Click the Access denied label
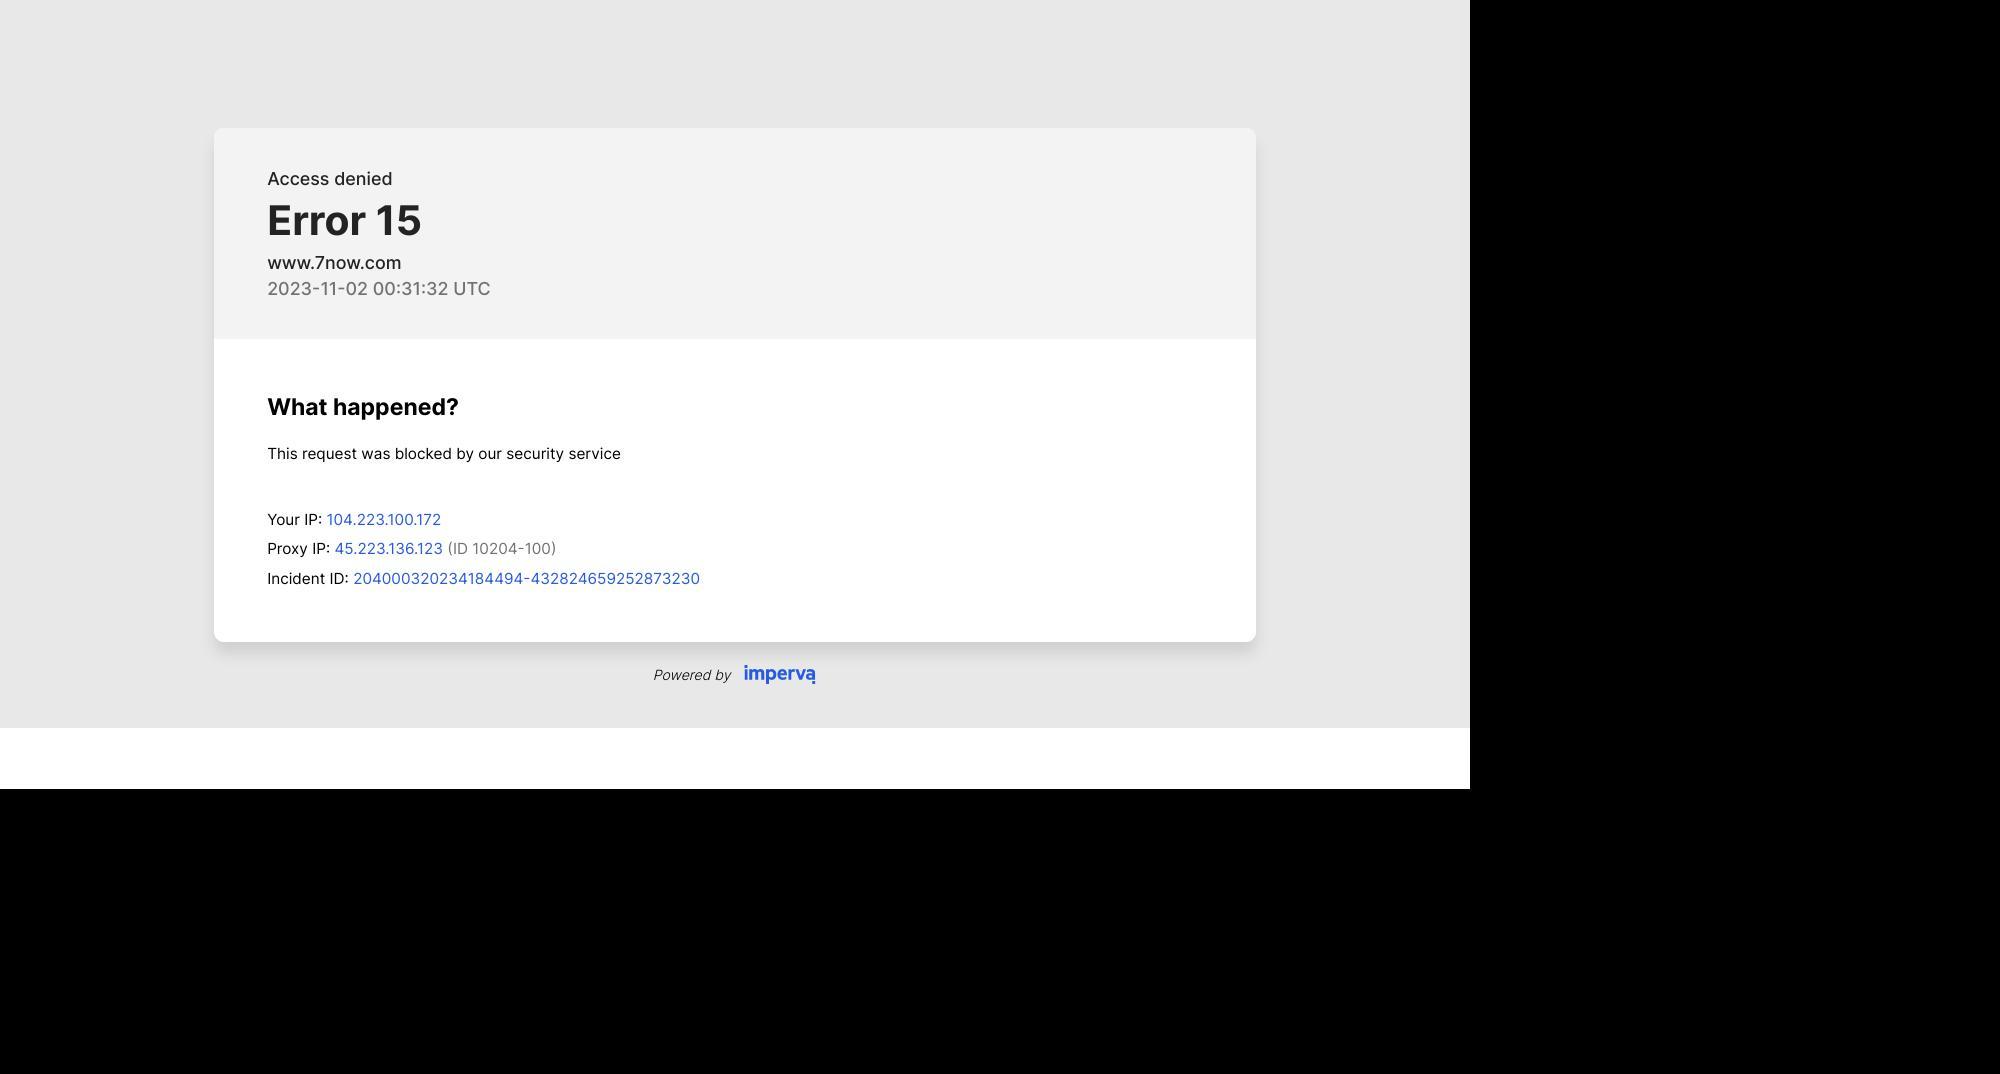2000x1074 pixels. click(x=329, y=178)
